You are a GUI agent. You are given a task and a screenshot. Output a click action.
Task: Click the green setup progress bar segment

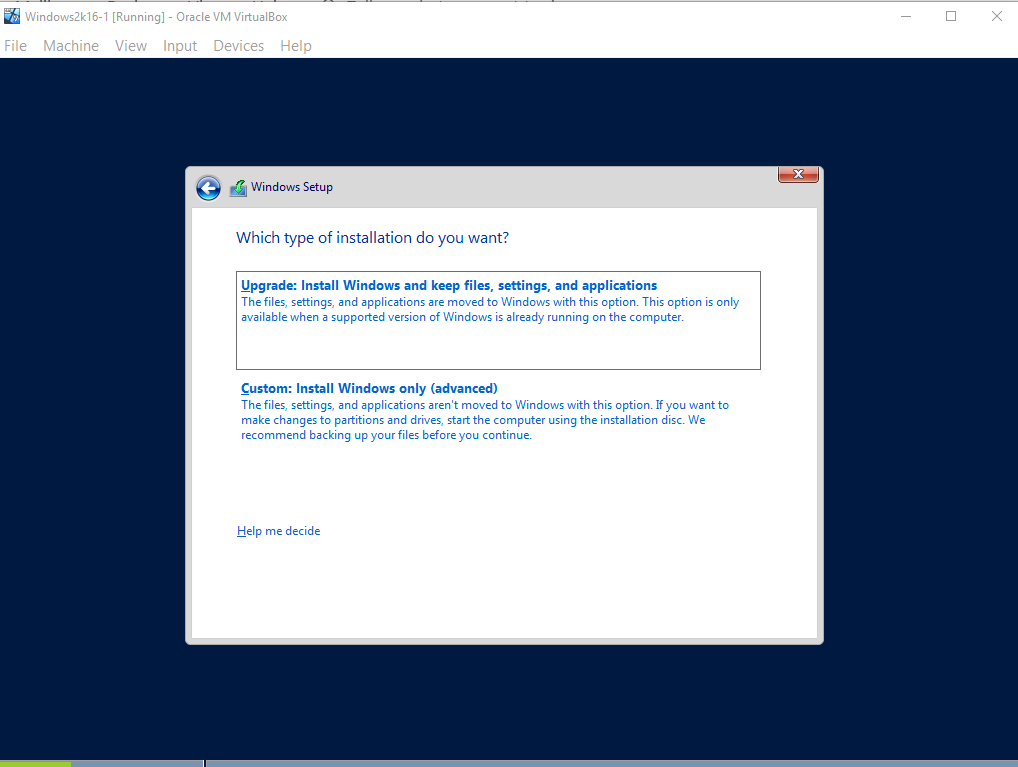[x=35, y=764]
